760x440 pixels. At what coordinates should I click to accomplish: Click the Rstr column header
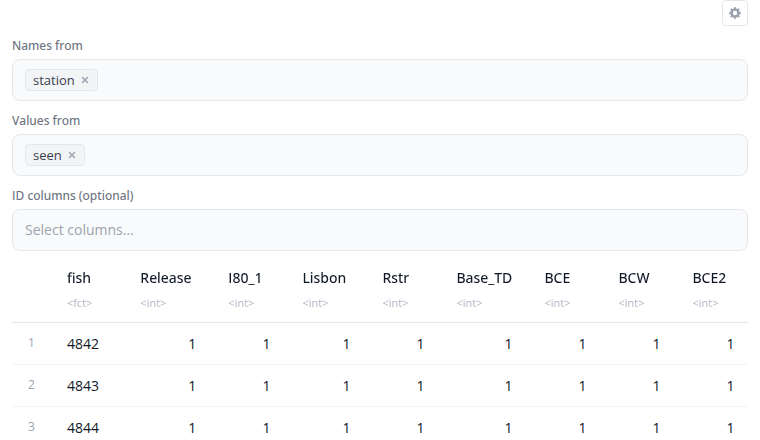396,278
